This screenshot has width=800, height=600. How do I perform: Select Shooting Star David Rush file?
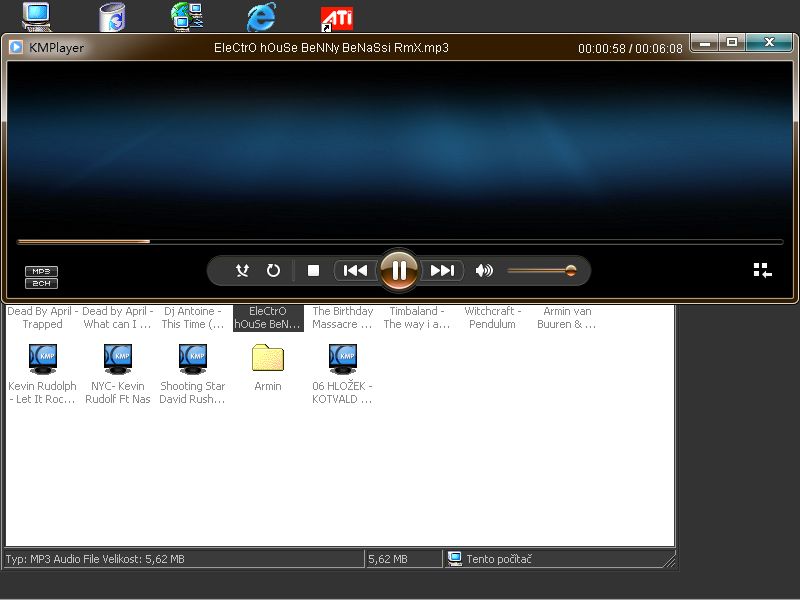click(192, 374)
